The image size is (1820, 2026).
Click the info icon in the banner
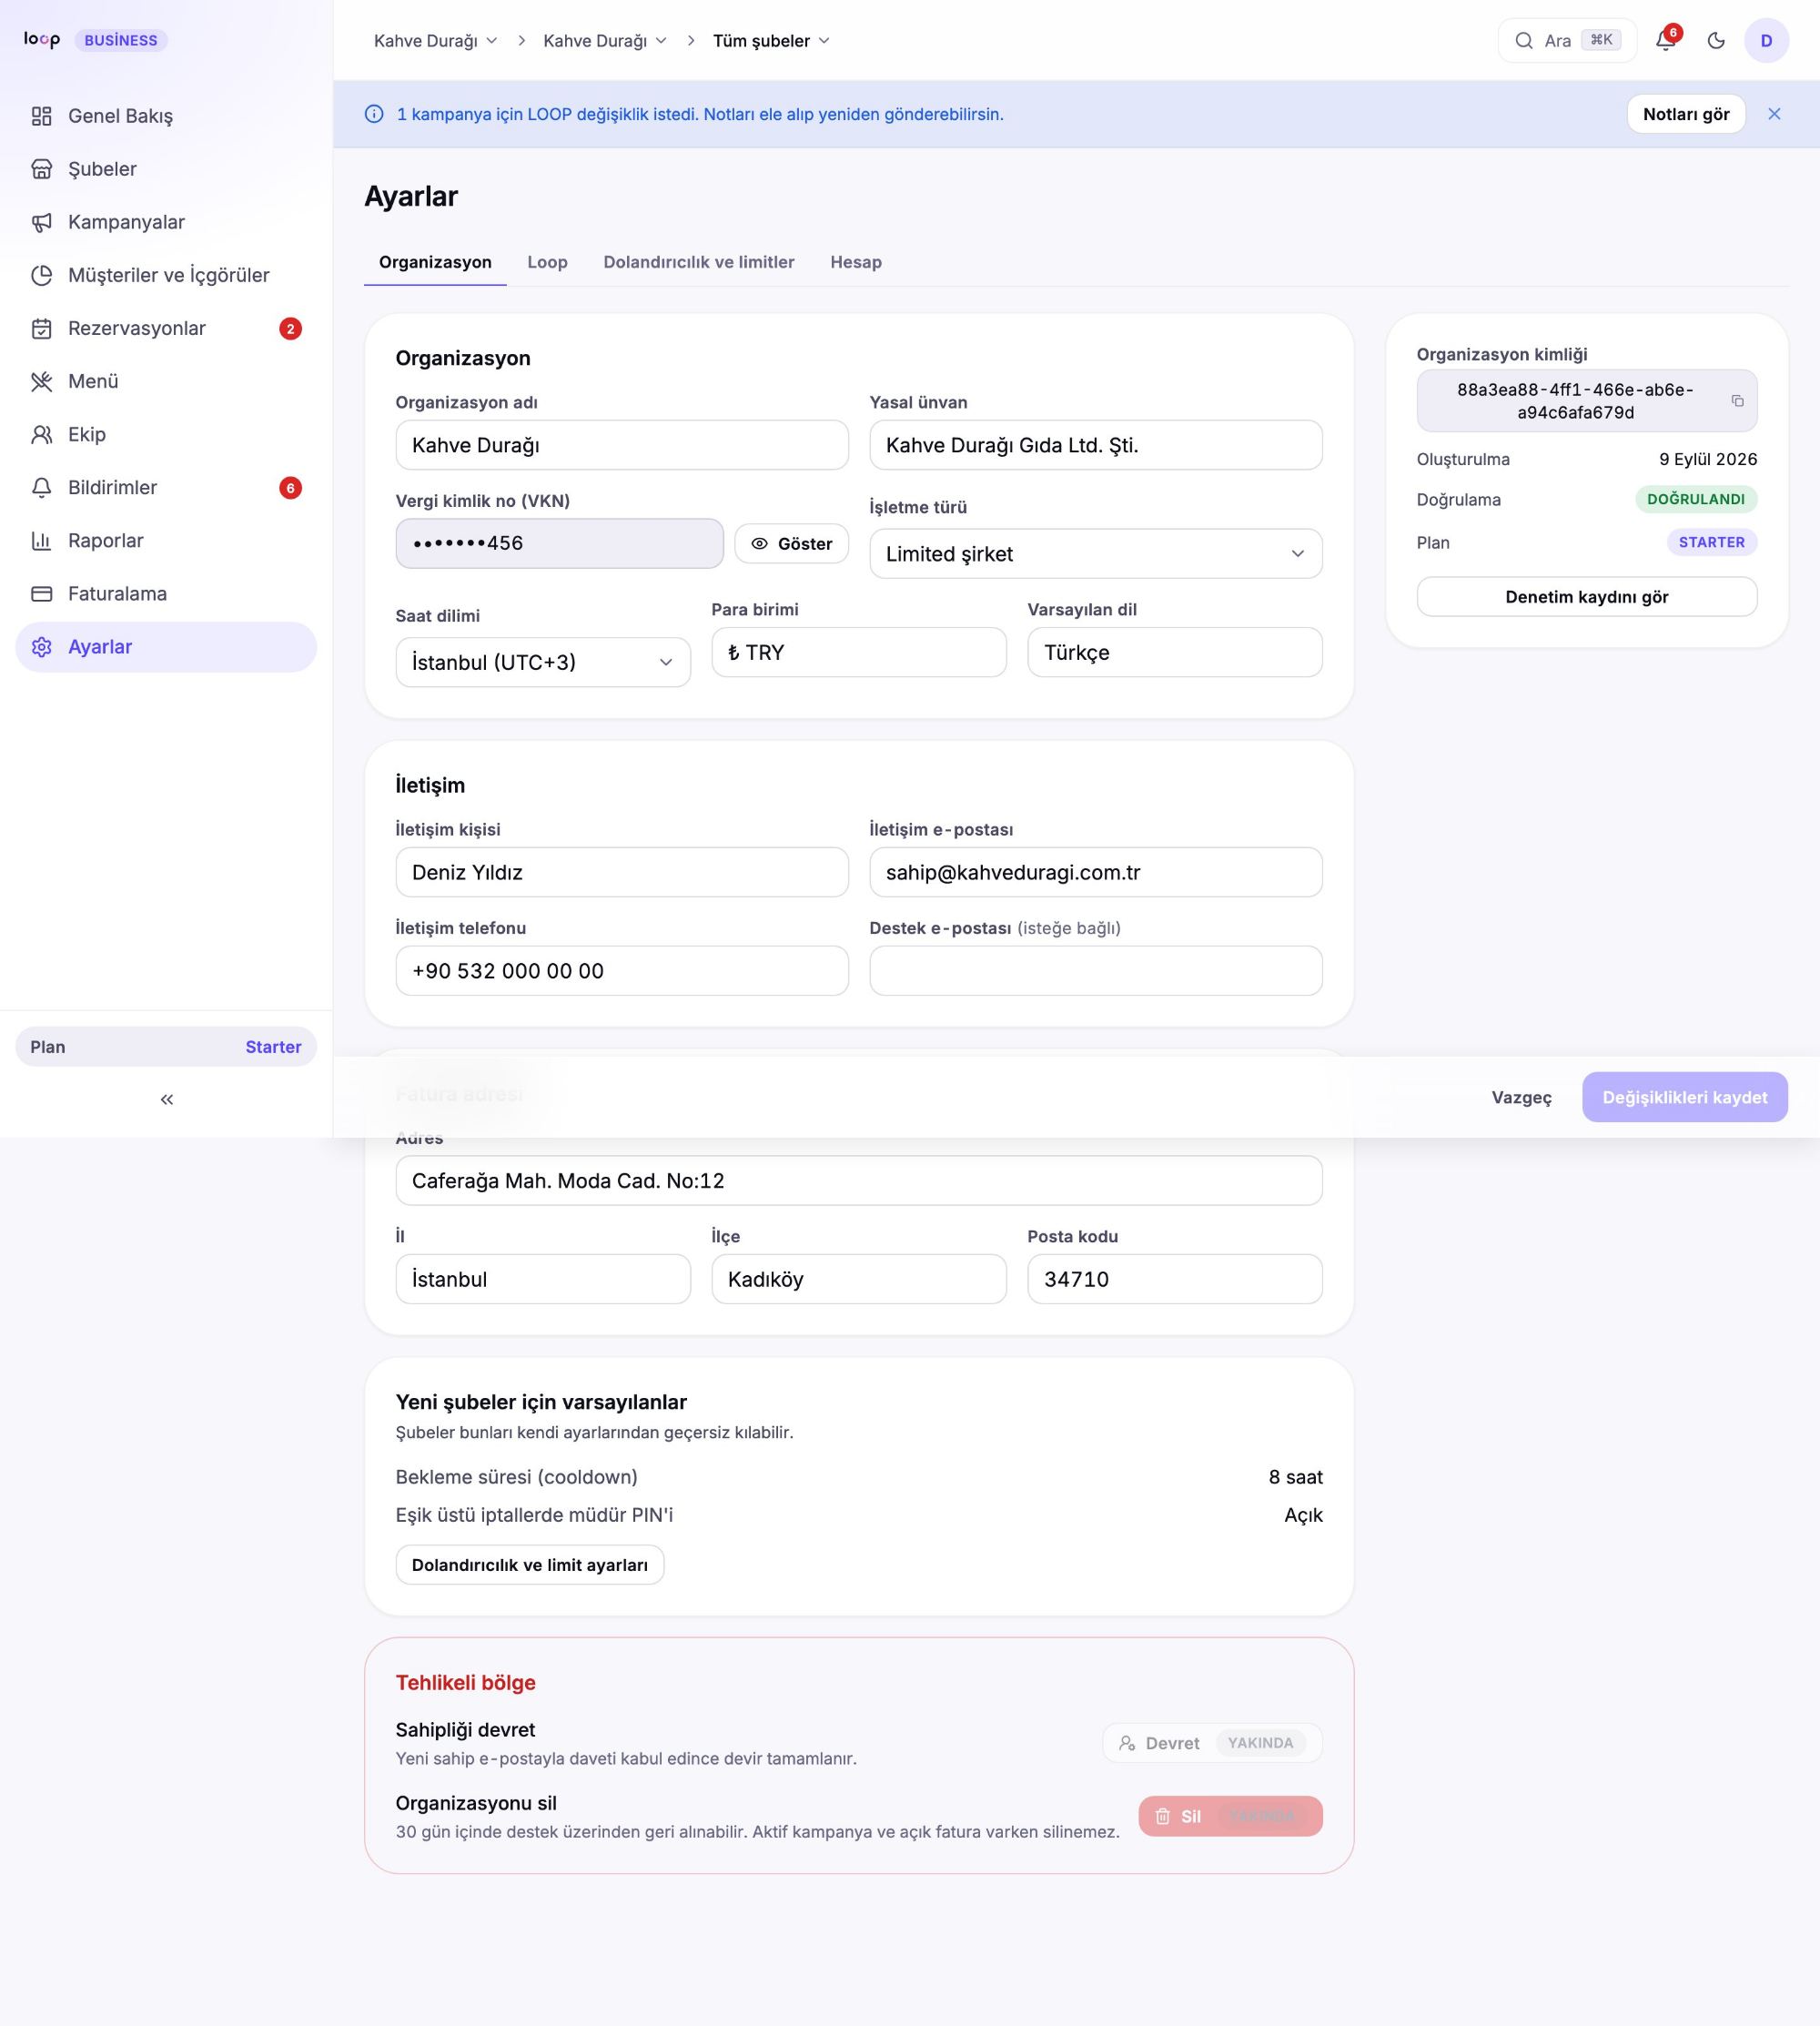tap(374, 114)
